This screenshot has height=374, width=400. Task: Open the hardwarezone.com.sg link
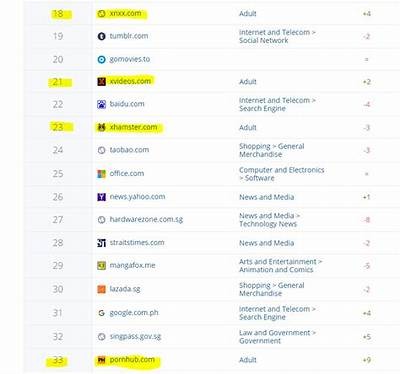(146, 220)
